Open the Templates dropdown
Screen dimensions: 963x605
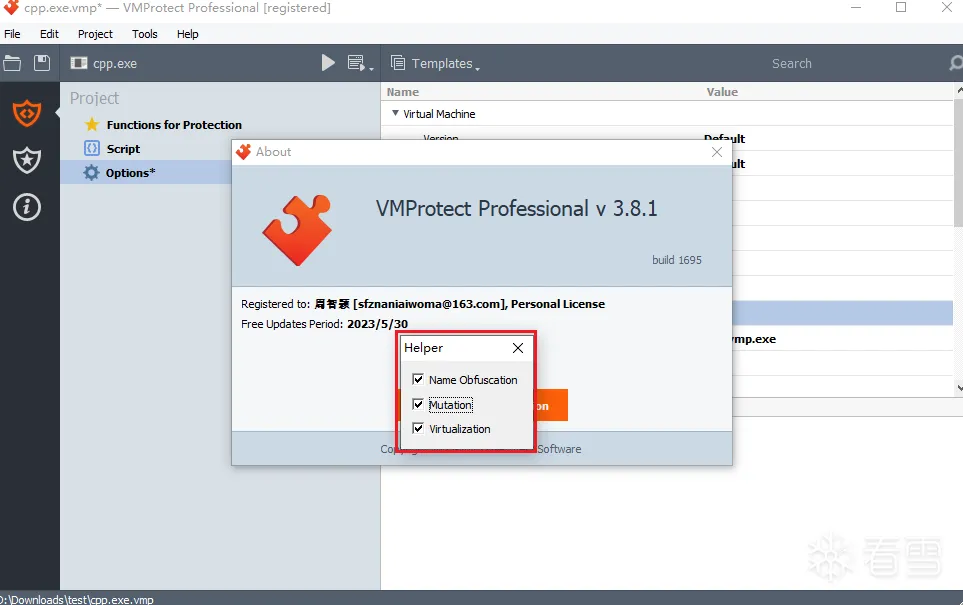coord(435,63)
